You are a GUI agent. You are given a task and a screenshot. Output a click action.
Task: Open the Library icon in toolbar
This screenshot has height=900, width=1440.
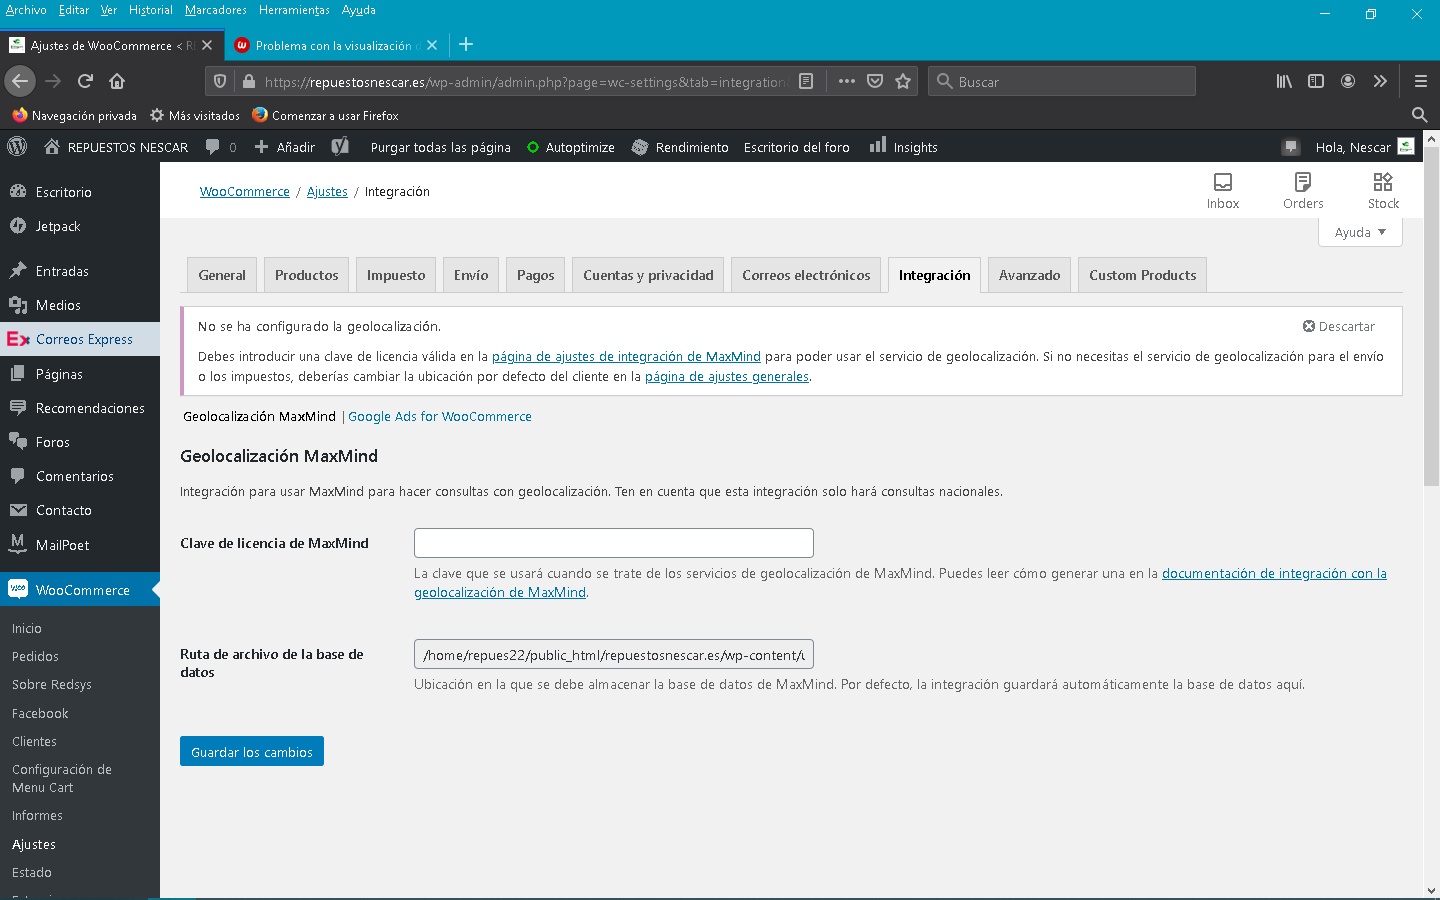pyautogui.click(x=1284, y=81)
